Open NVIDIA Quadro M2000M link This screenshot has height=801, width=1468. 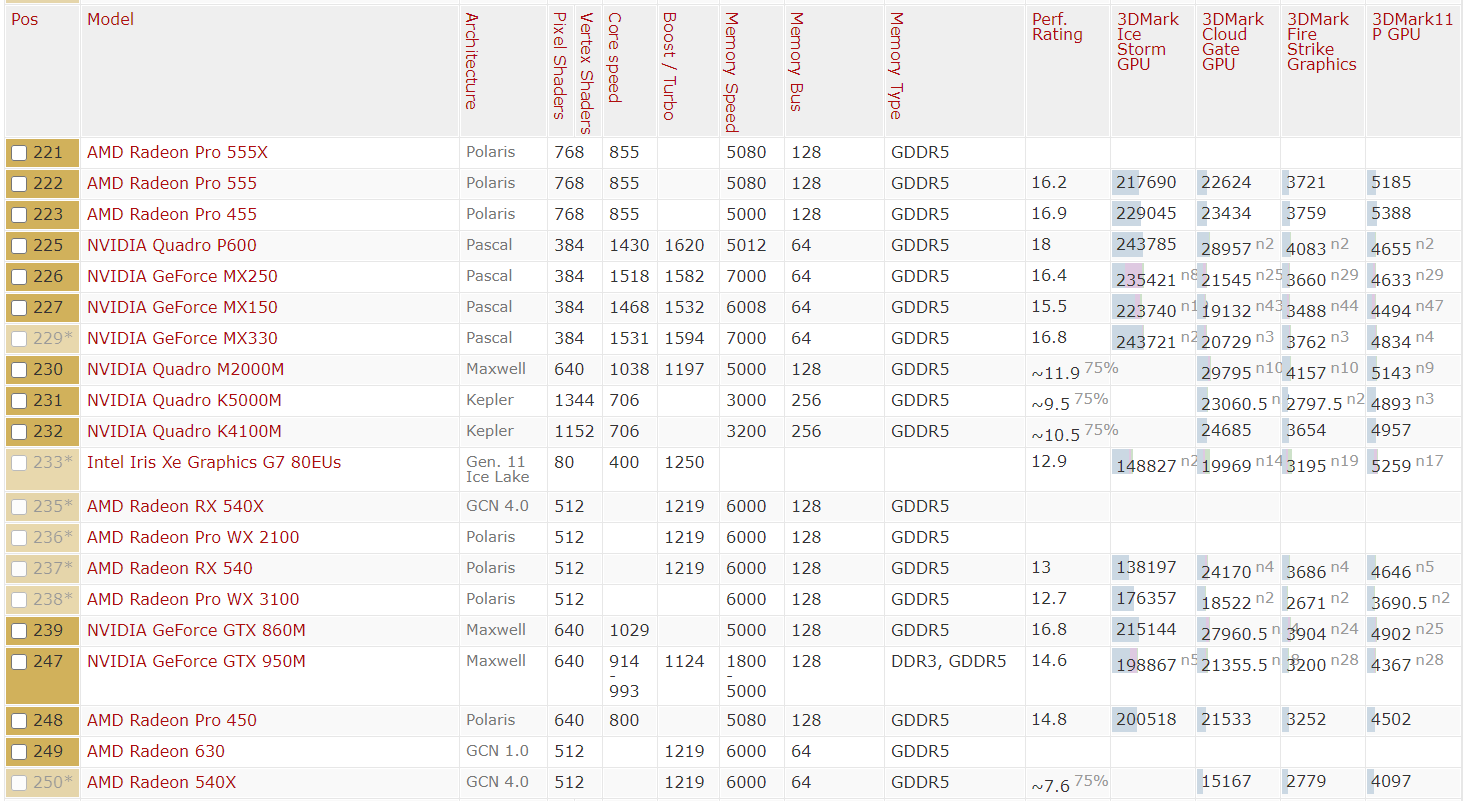[185, 370]
